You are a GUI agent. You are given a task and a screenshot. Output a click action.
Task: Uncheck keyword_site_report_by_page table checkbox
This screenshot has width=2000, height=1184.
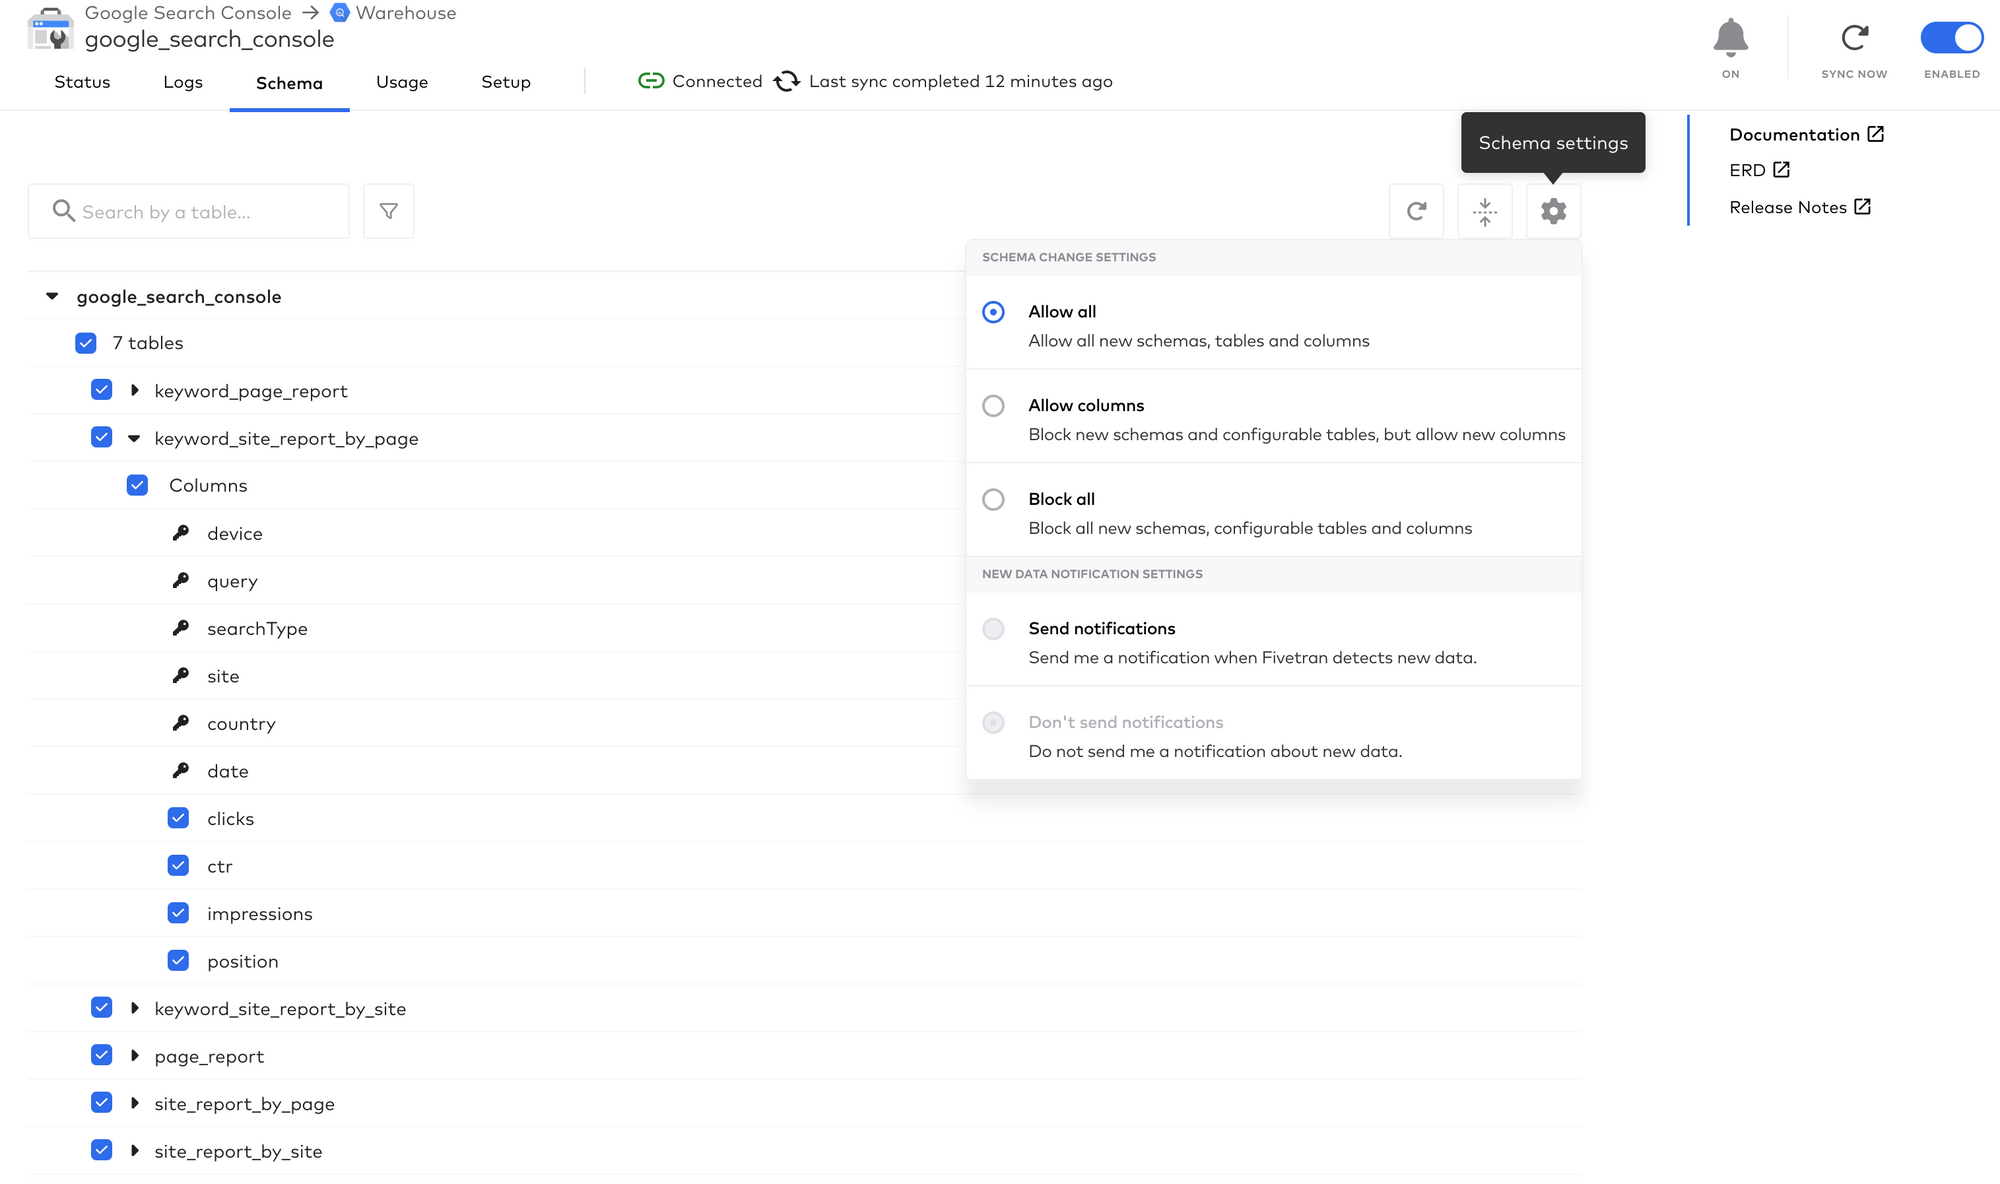pos(102,437)
